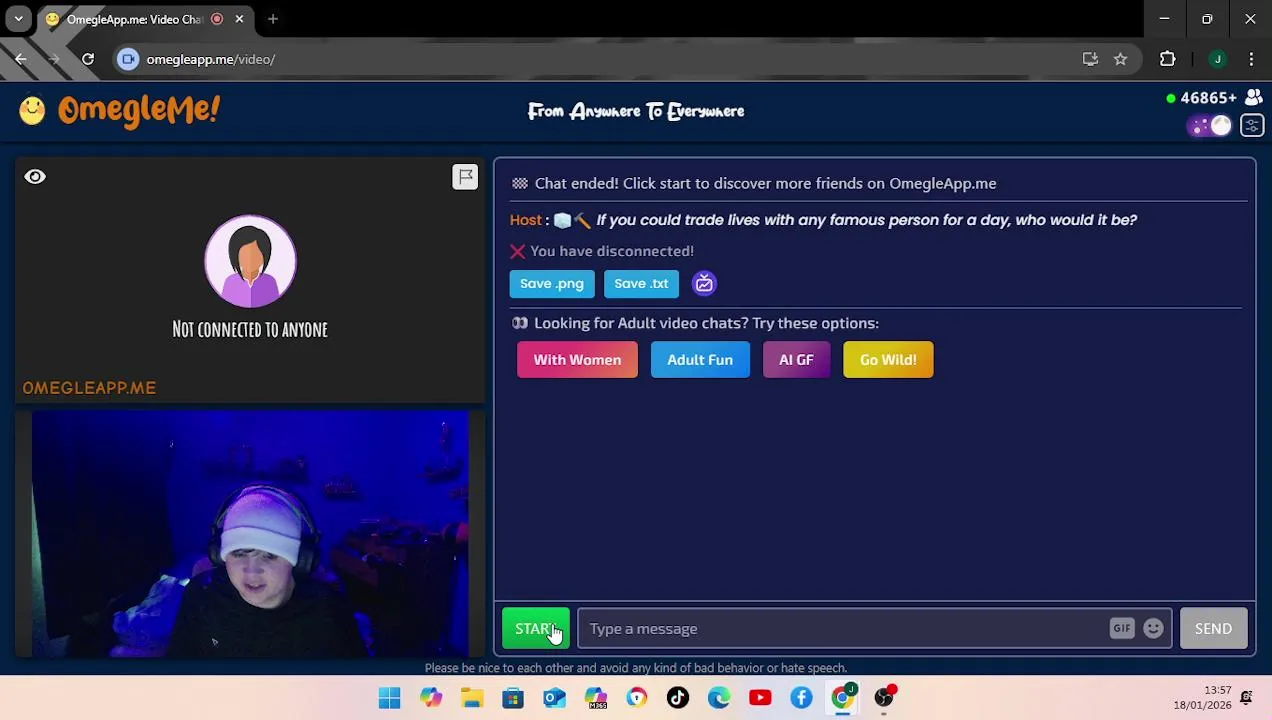This screenshot has width=1272, height=720.
Task: Open the TV share icon beside Save .txt
Action: [x=704, y=284]
